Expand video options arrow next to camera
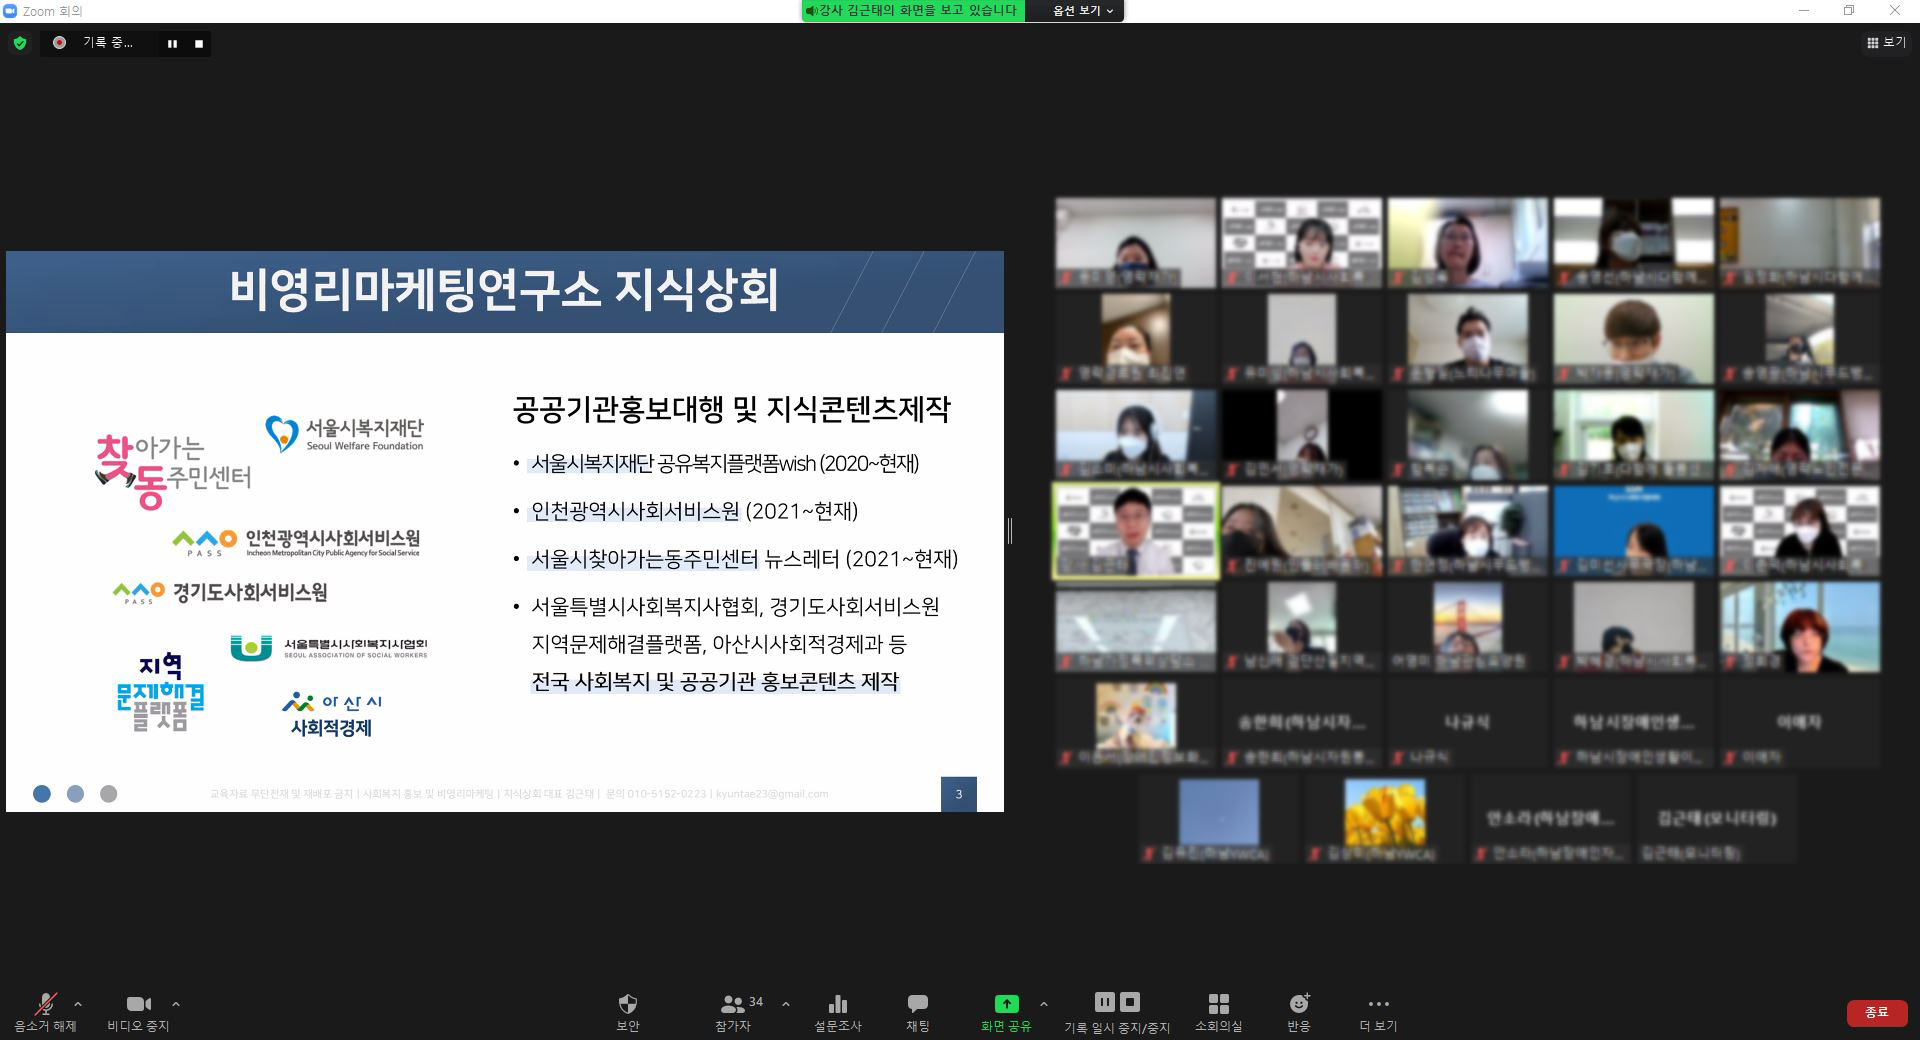This screenshot has width=1920, height=1040. click(x=176, y=1004)
